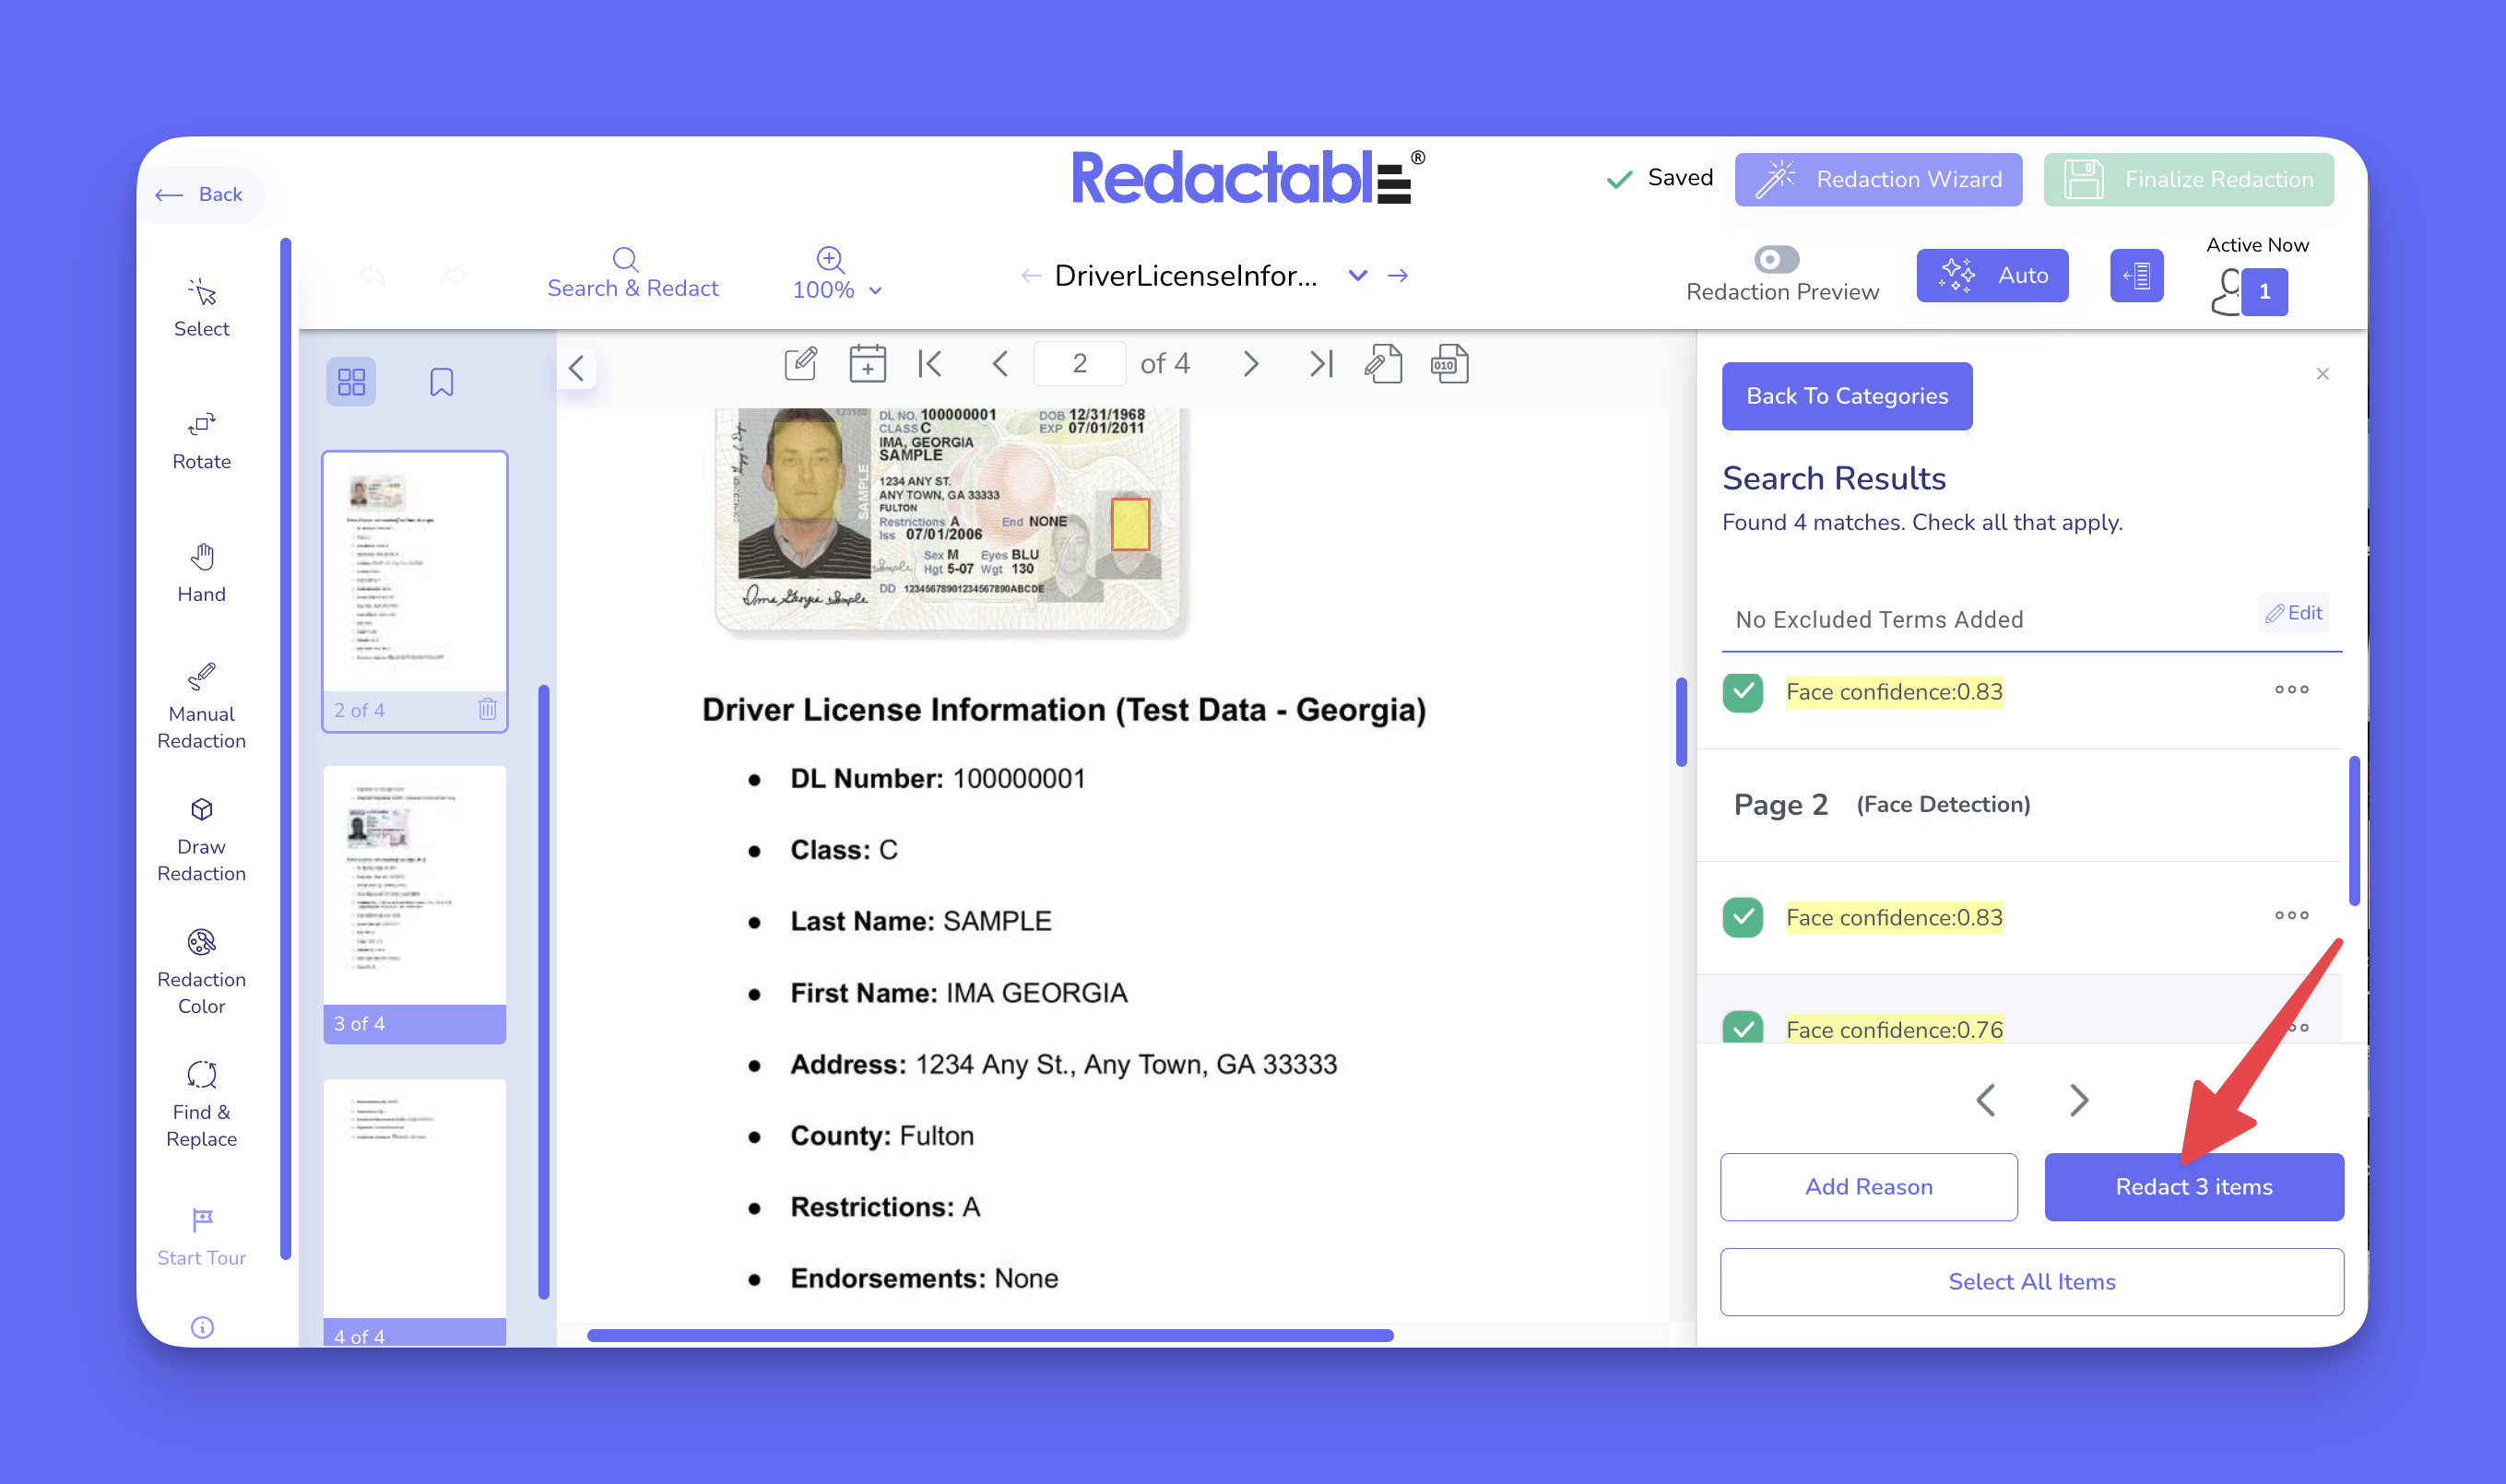
Task: Uncheck the Face confidence:0.76 checkbox
Action: (x=1742, y=1027)
